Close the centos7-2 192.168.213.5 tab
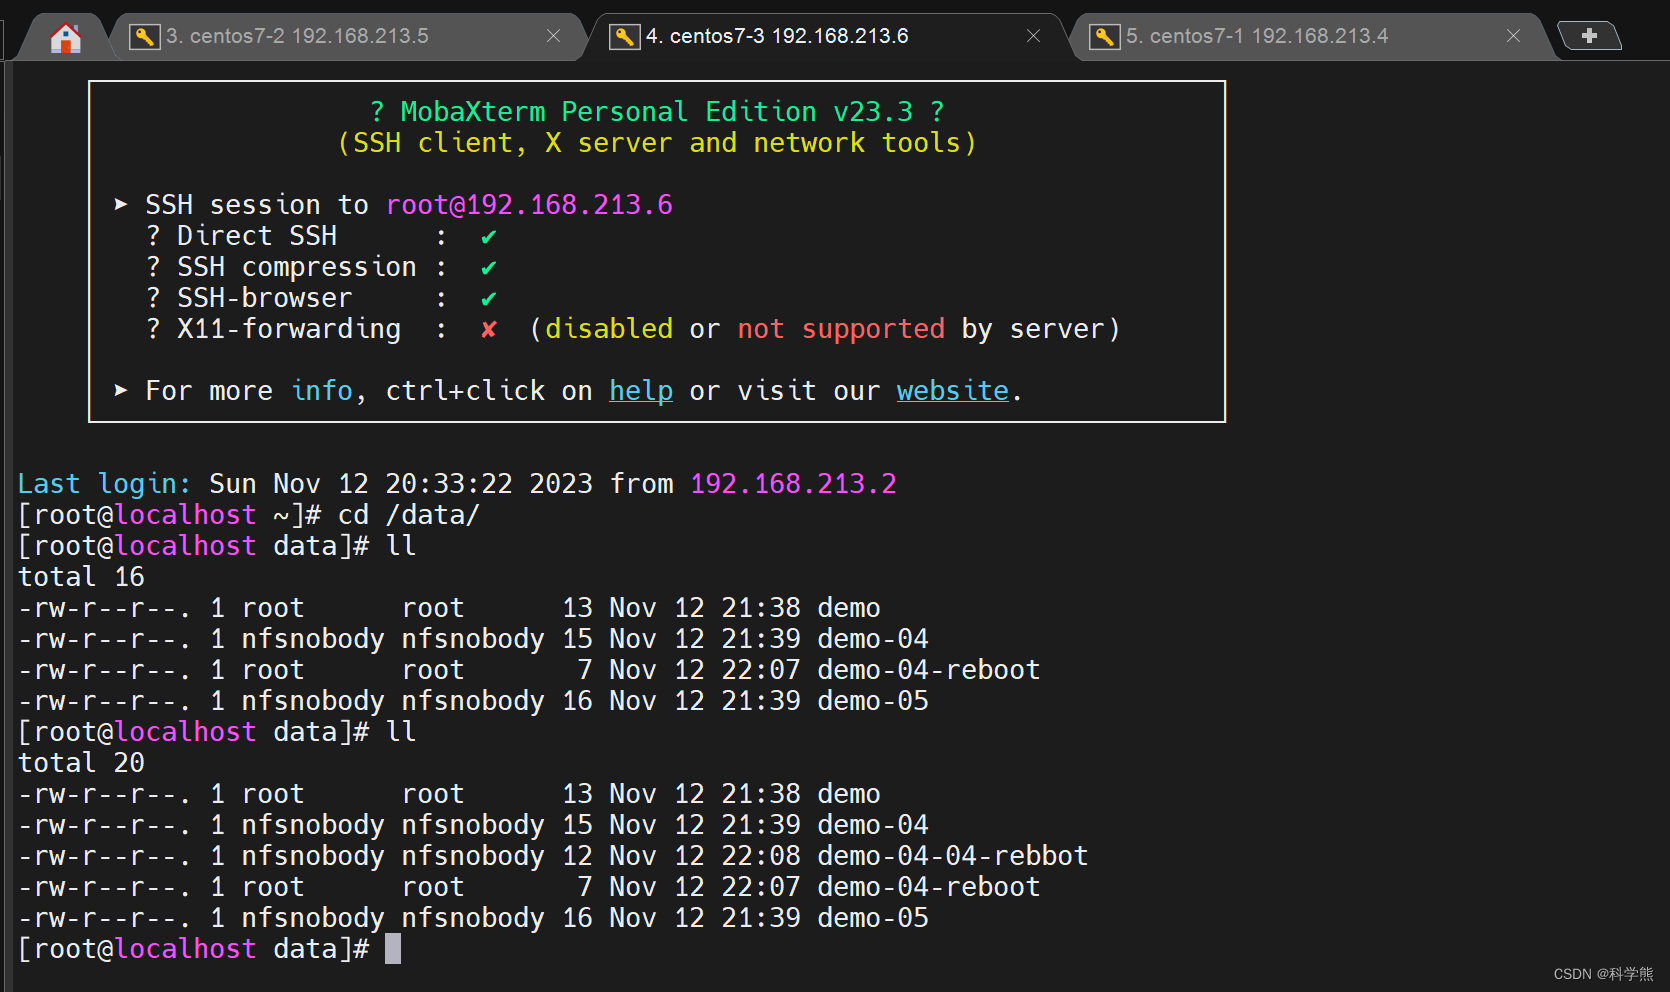 click(553, 36)
